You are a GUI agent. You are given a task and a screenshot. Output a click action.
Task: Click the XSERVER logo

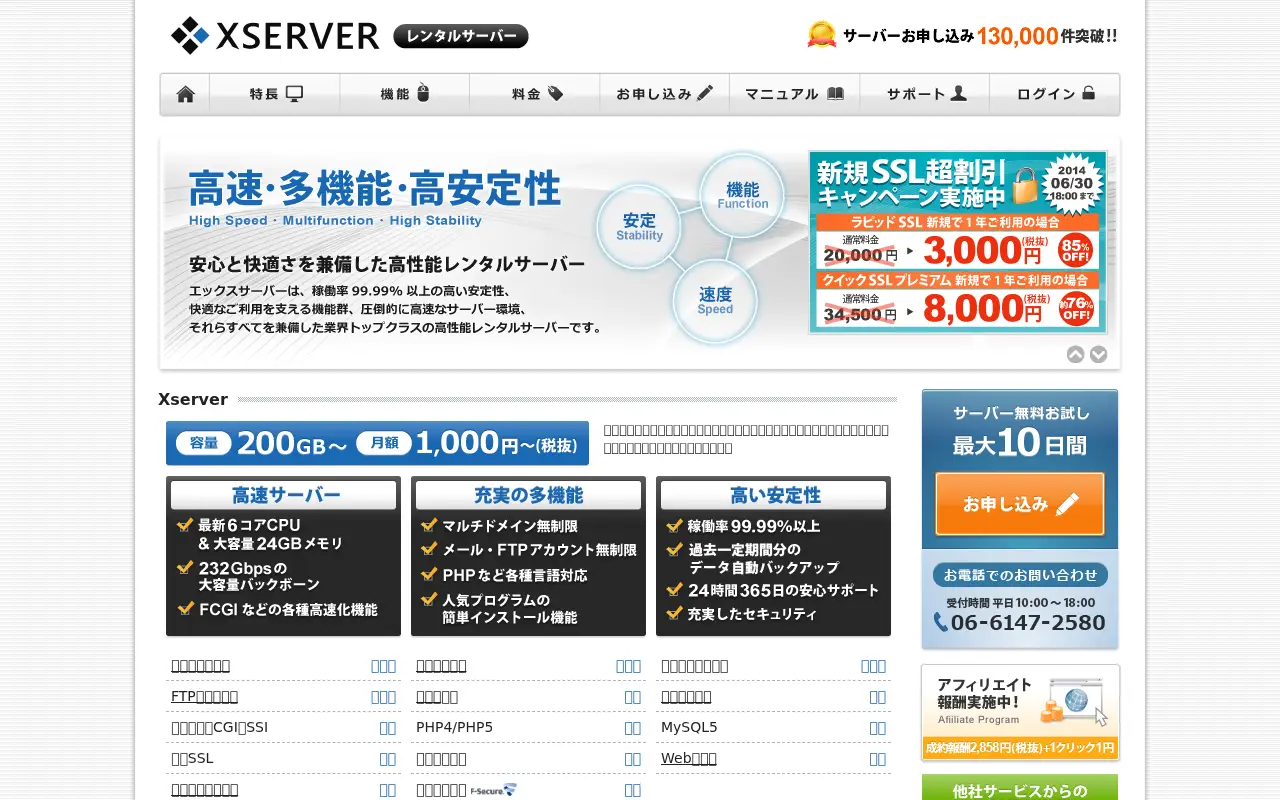[x=275, y=36]
